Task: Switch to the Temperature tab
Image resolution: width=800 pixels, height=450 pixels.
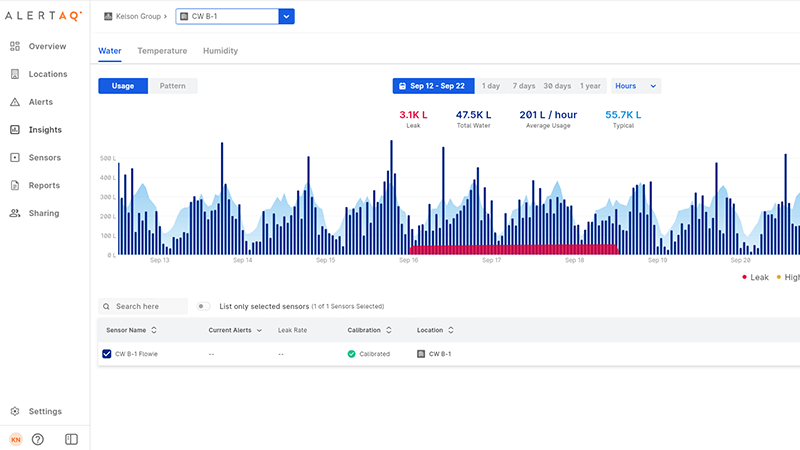Action: pyautogui.click(x=162, y=51)
